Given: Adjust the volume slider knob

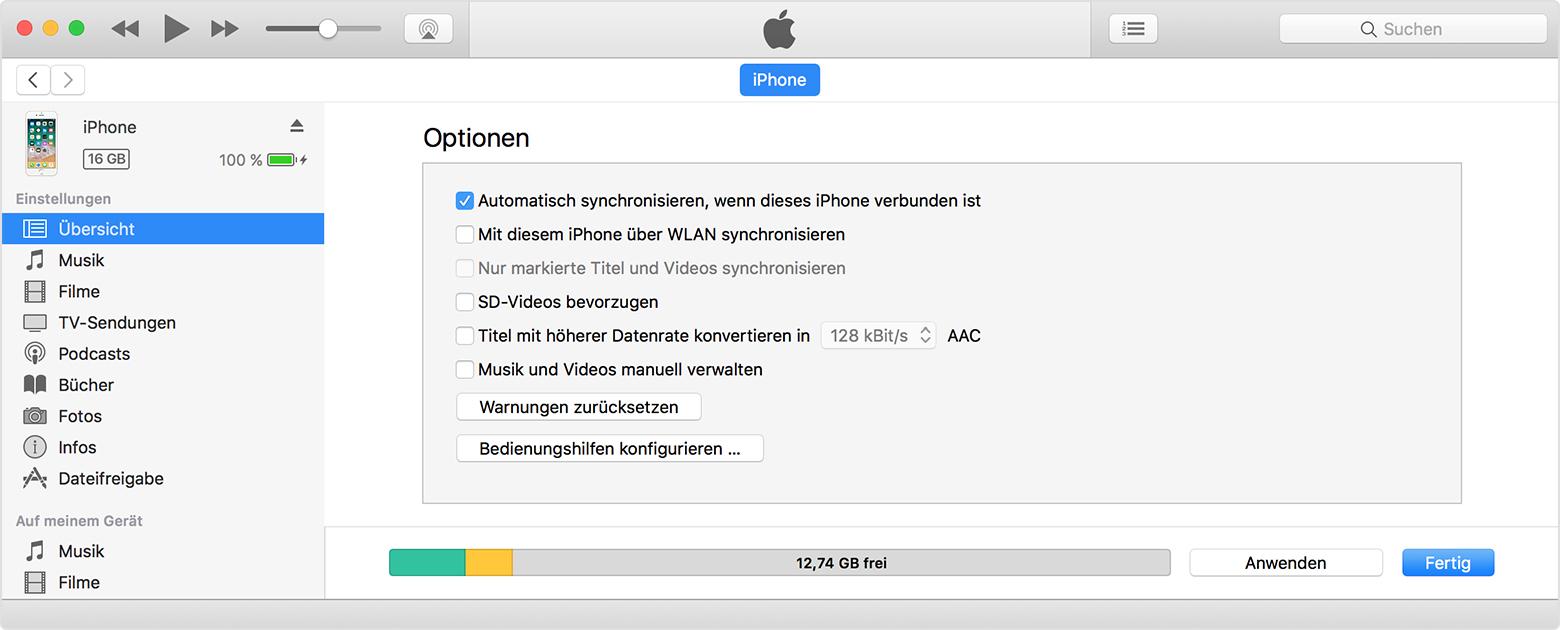Looking at the screenshot, I should pyautogui.click(x=327, y=29).
